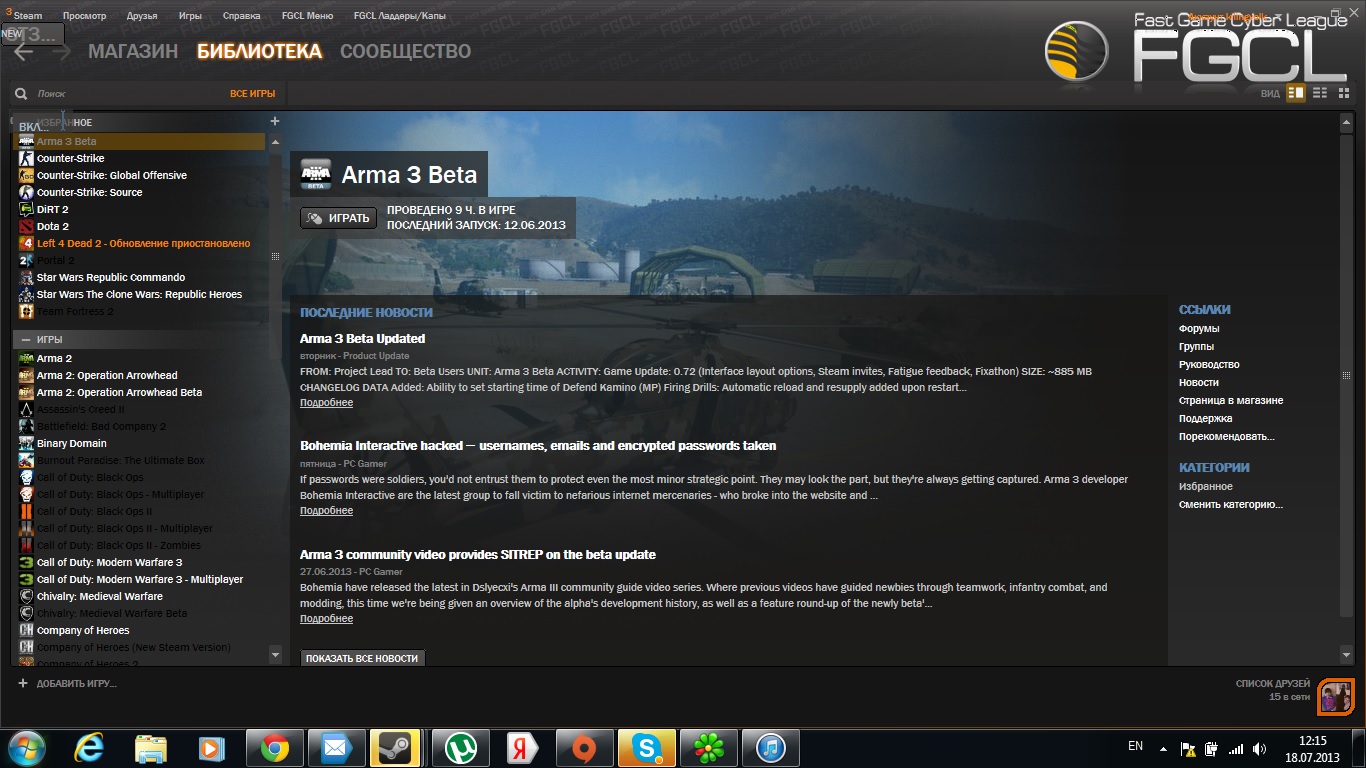This screenshot has height=768, width=1366.
Task: Click the Counter-Strike: Global Offensive icon
Action: (27, 175)
